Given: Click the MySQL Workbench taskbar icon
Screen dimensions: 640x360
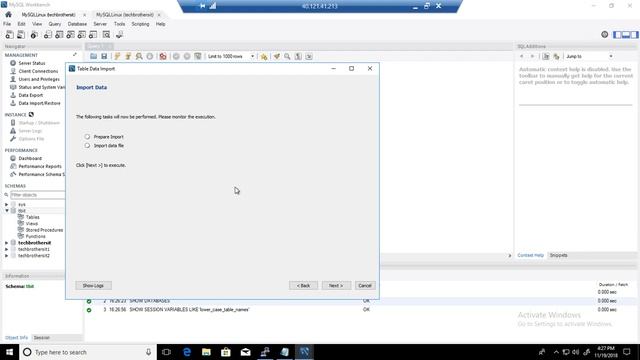Looking at the screenshot, I should (304, 352).
